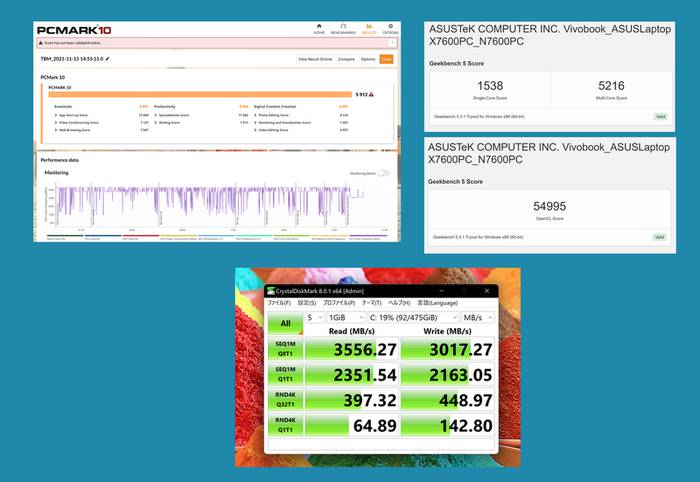Viewport: 700px width, 482px height.
Task: Expand App Start-up Score row
Action: pos(56,115)
